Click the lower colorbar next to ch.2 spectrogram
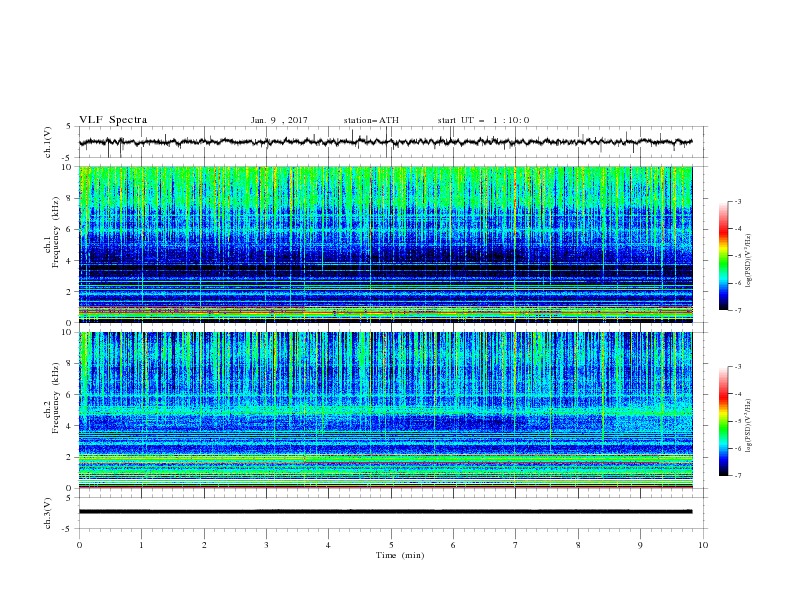This screenshot has width=792, height=612. 724,421
